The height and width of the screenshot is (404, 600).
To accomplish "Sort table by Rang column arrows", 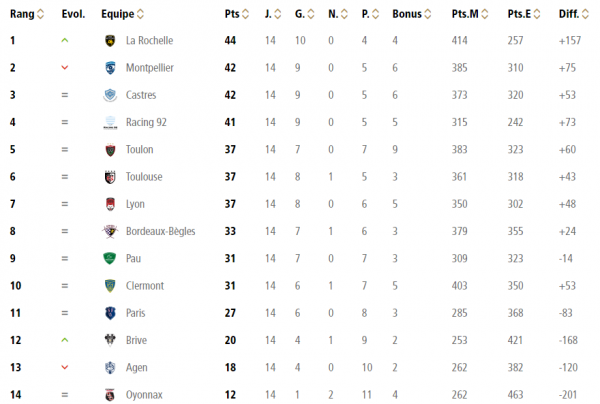I will point(40,14).
